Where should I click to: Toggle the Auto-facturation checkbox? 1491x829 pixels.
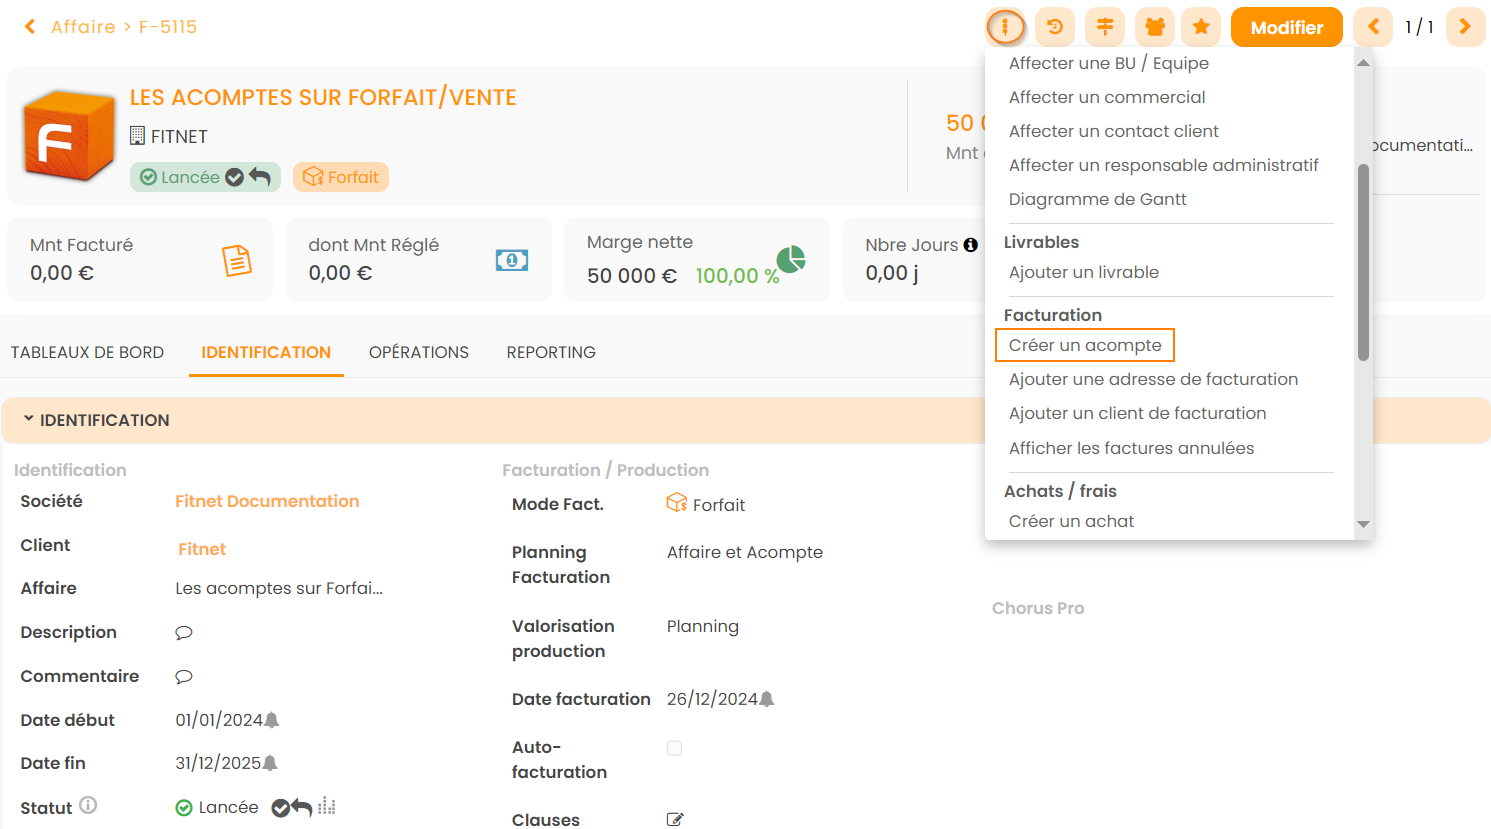(675, 748)
